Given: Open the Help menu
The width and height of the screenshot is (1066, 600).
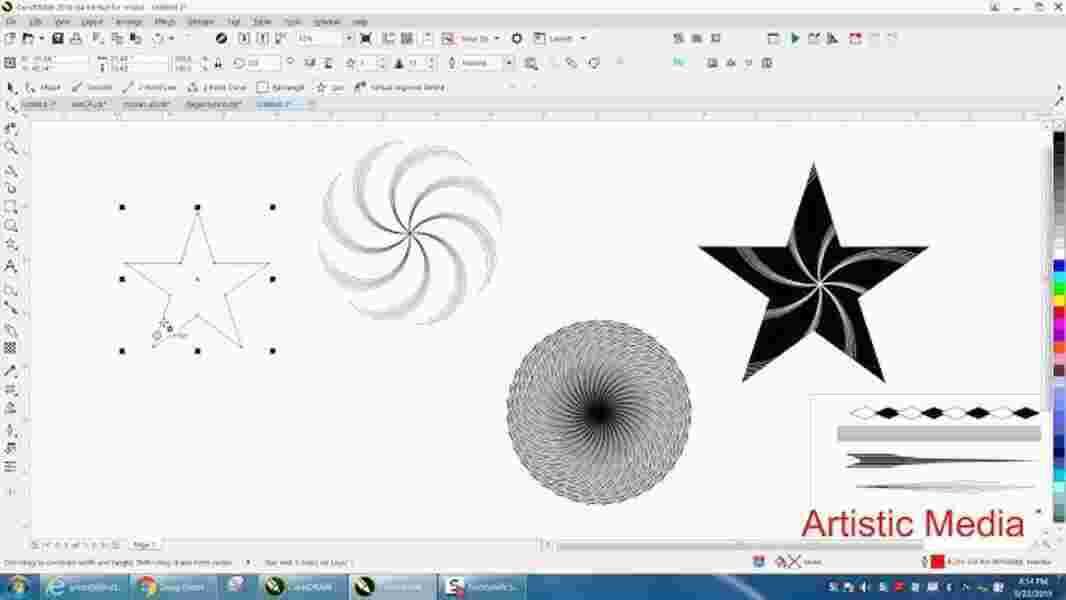Looking at the screenshot, I should 360,22.
